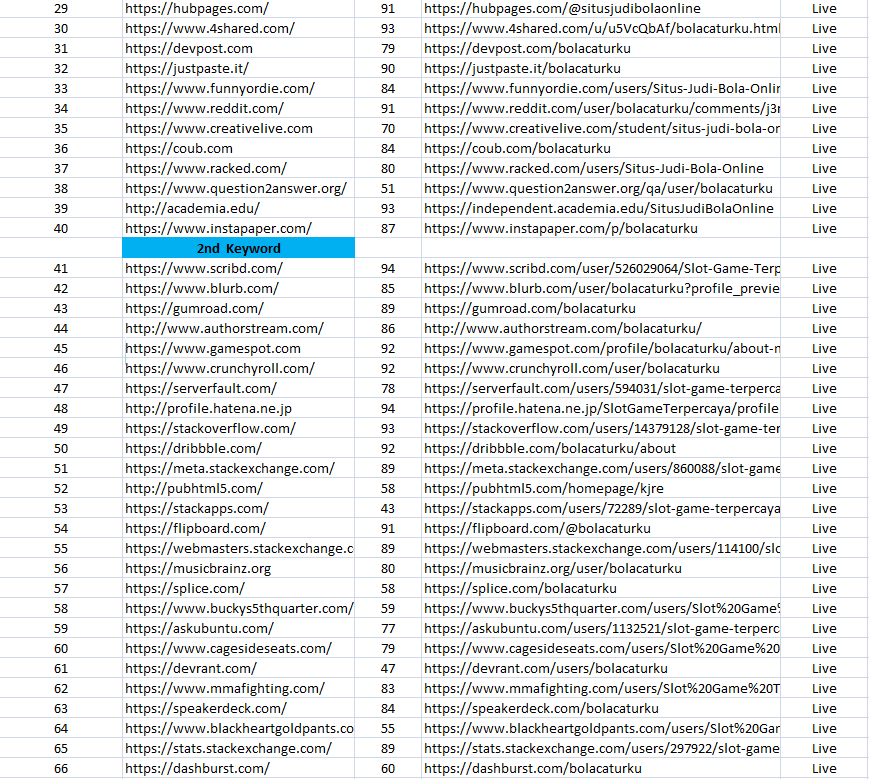Viewport: 869px width, 779px height.
Task: Click the https://www.cagesideseats.com/ cell
Action: (238, 648)
